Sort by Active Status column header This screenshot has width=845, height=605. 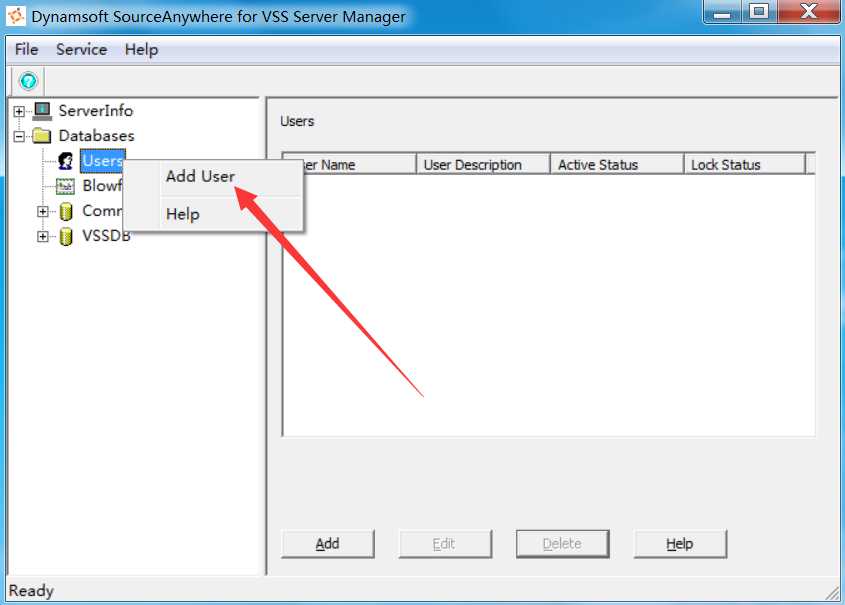coord(617,164)
